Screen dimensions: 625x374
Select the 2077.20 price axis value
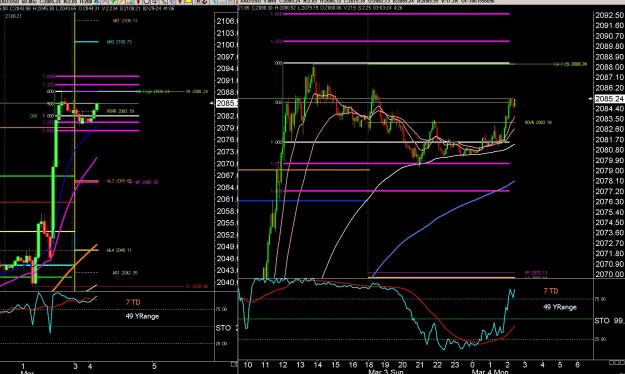(x=609, y=191)
